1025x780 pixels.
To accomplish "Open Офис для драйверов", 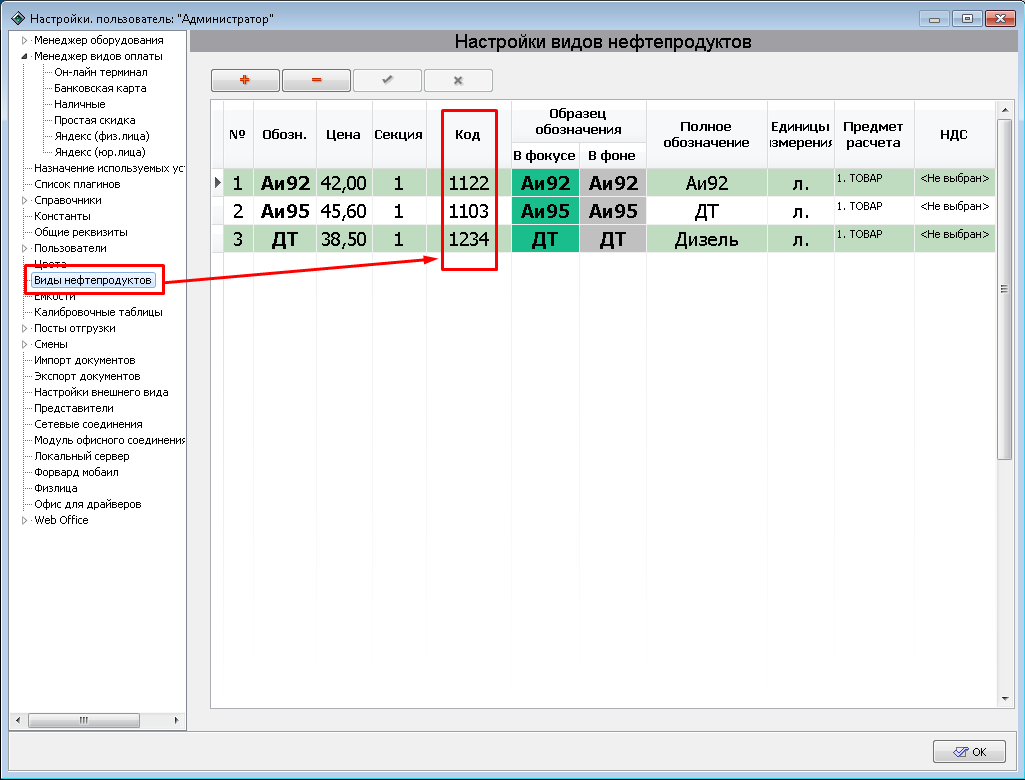I will [x=88, y=504].
